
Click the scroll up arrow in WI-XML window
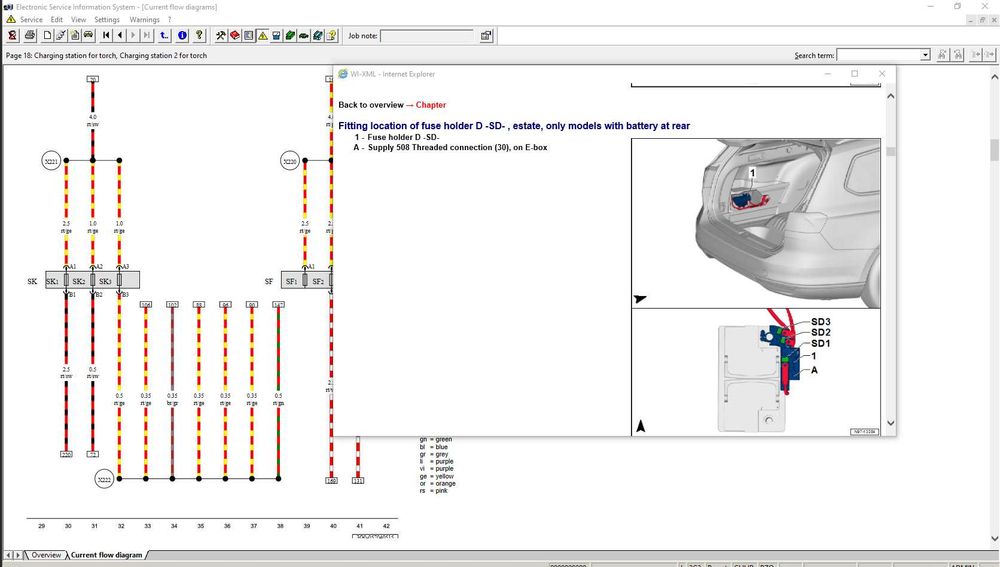(890, 96)
